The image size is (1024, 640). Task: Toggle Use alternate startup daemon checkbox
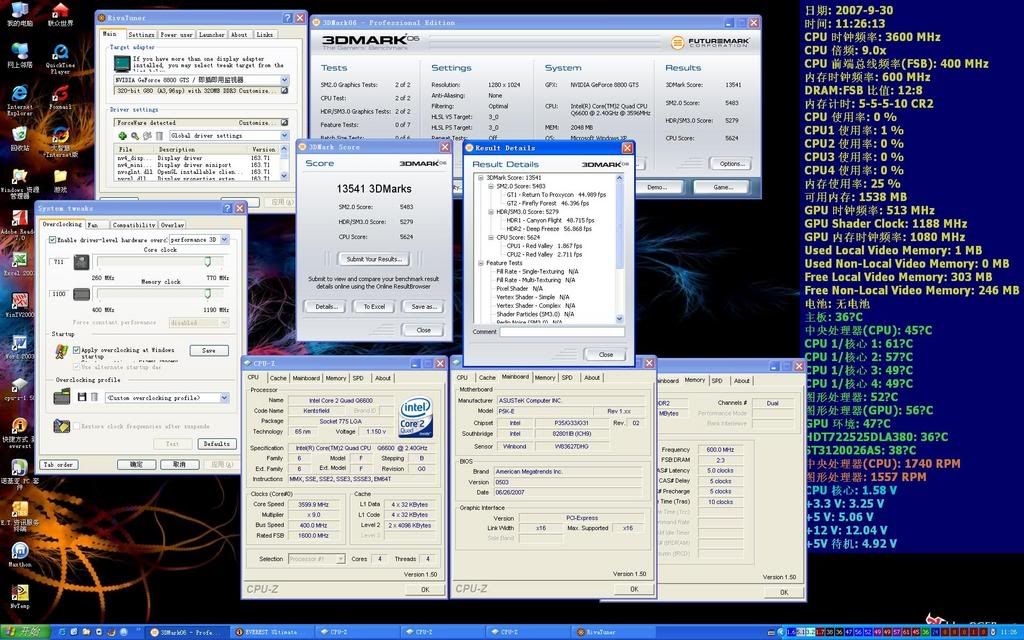click(x=76, y=367)
